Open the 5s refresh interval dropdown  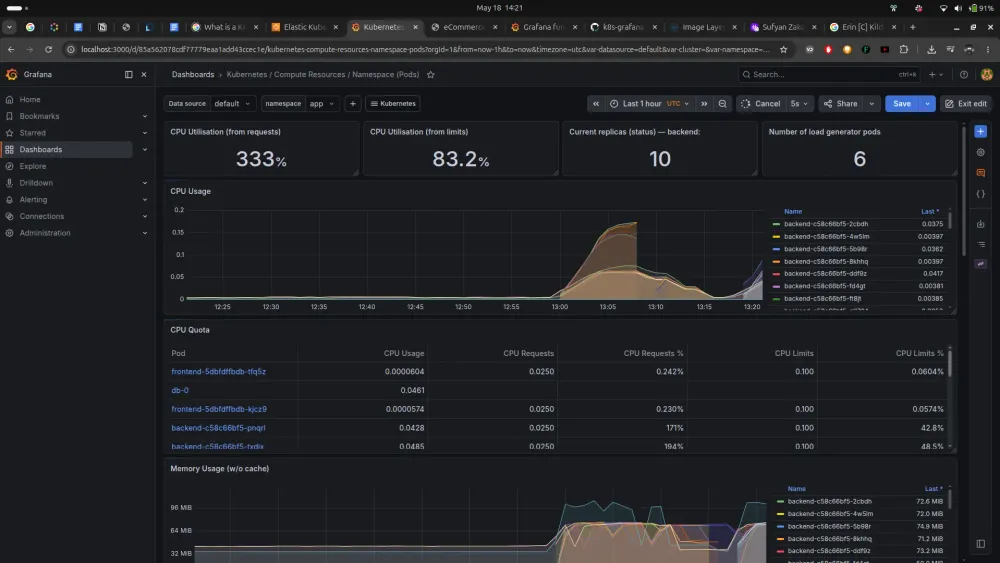(799, 103)
